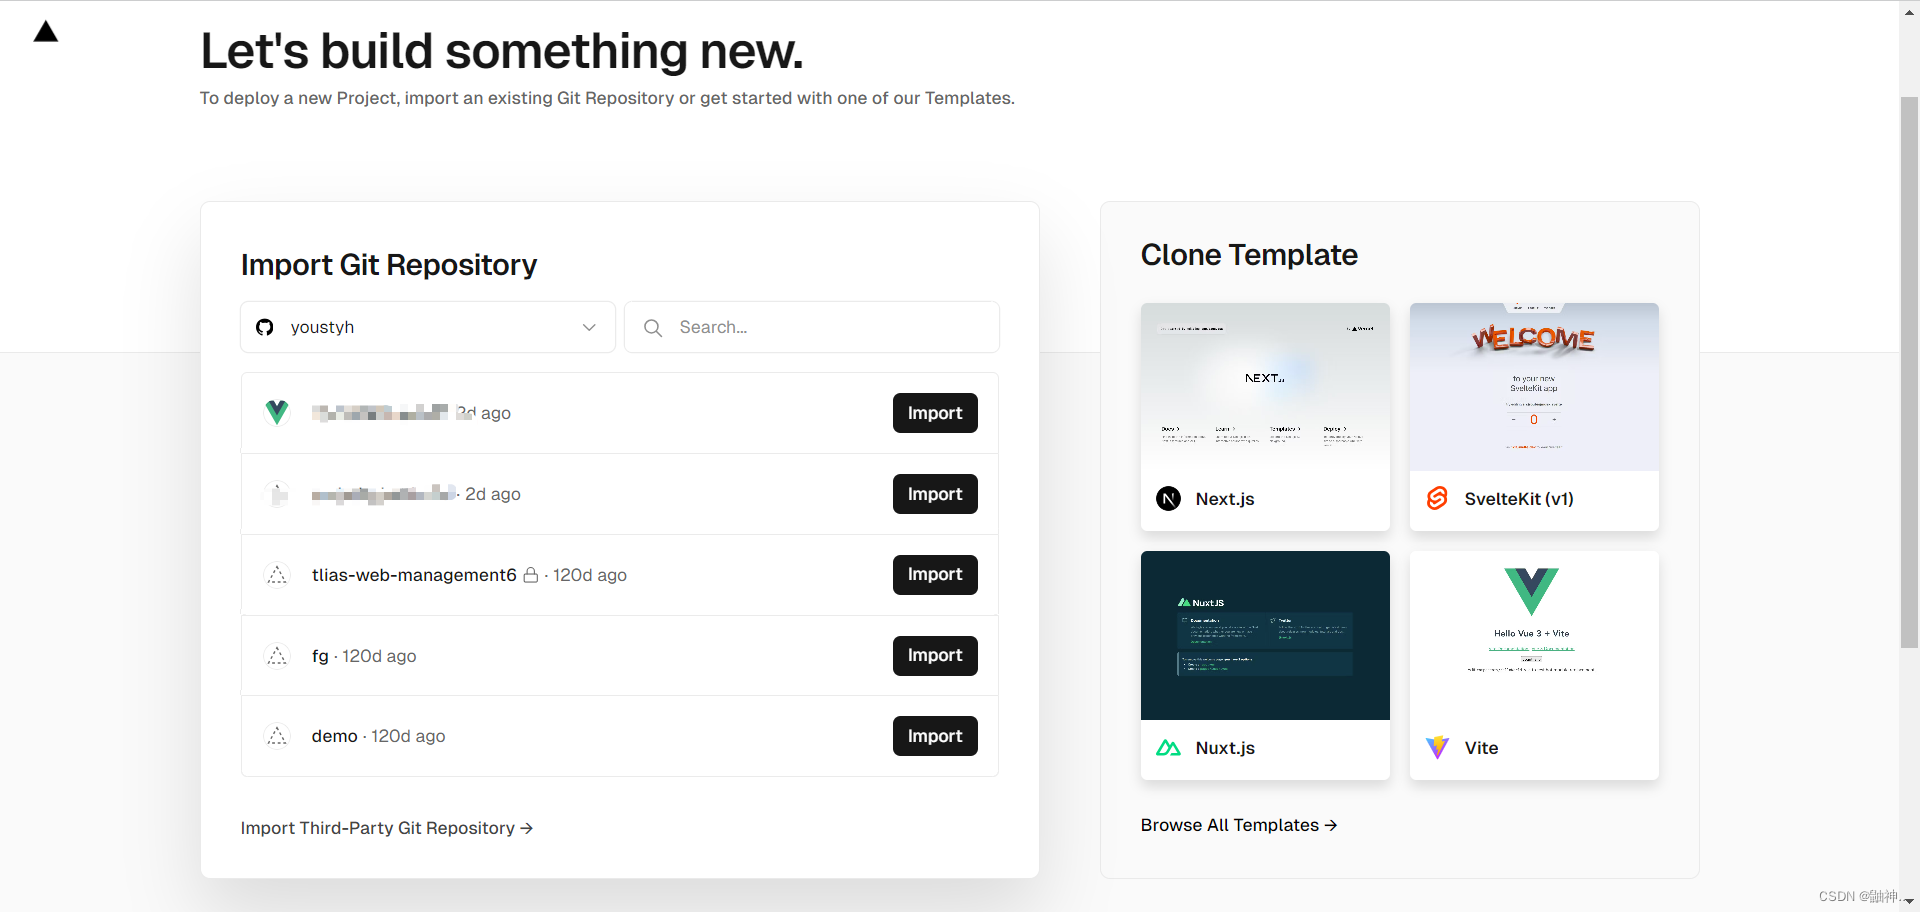Click the Nuxt.js logo icon
This screenshot has width=1920, height=912.
coord(1168,747)
